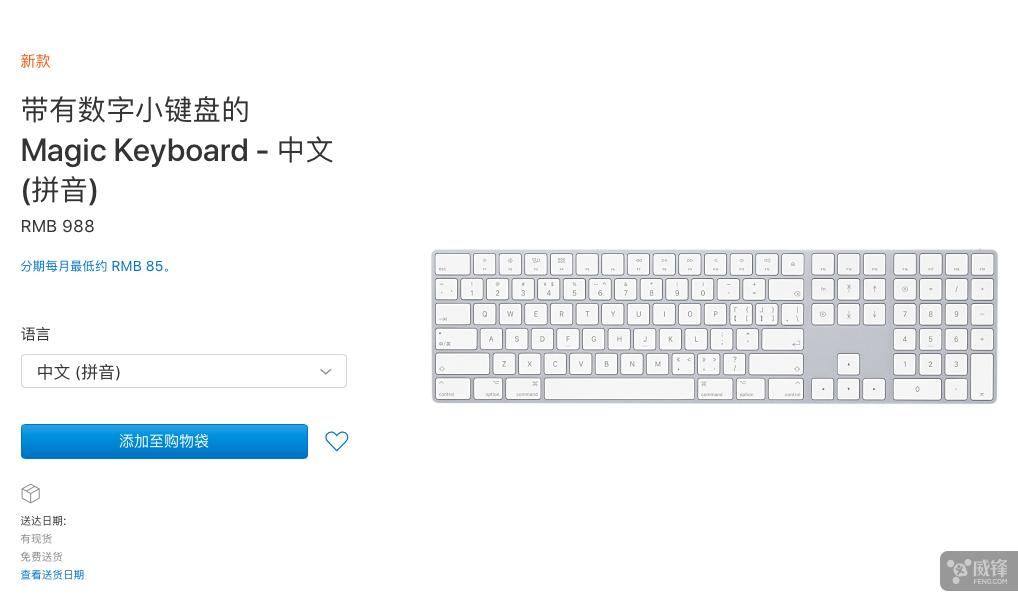The width and height of the screenshot is (1018, 596).
Task: Click the Feng.com logo watermark
Action: [x=979, y=570]
